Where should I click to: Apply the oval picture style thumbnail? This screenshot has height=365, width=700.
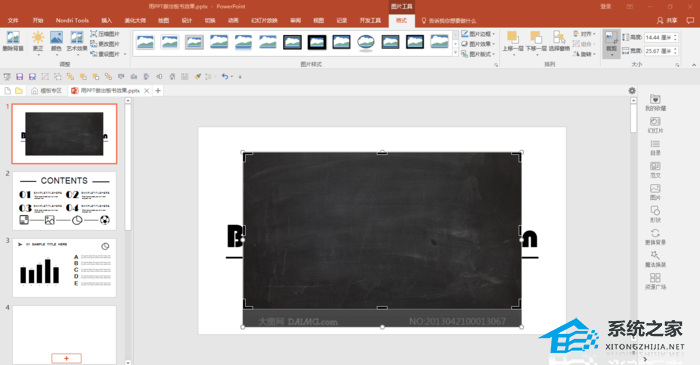tap(366, 42)
